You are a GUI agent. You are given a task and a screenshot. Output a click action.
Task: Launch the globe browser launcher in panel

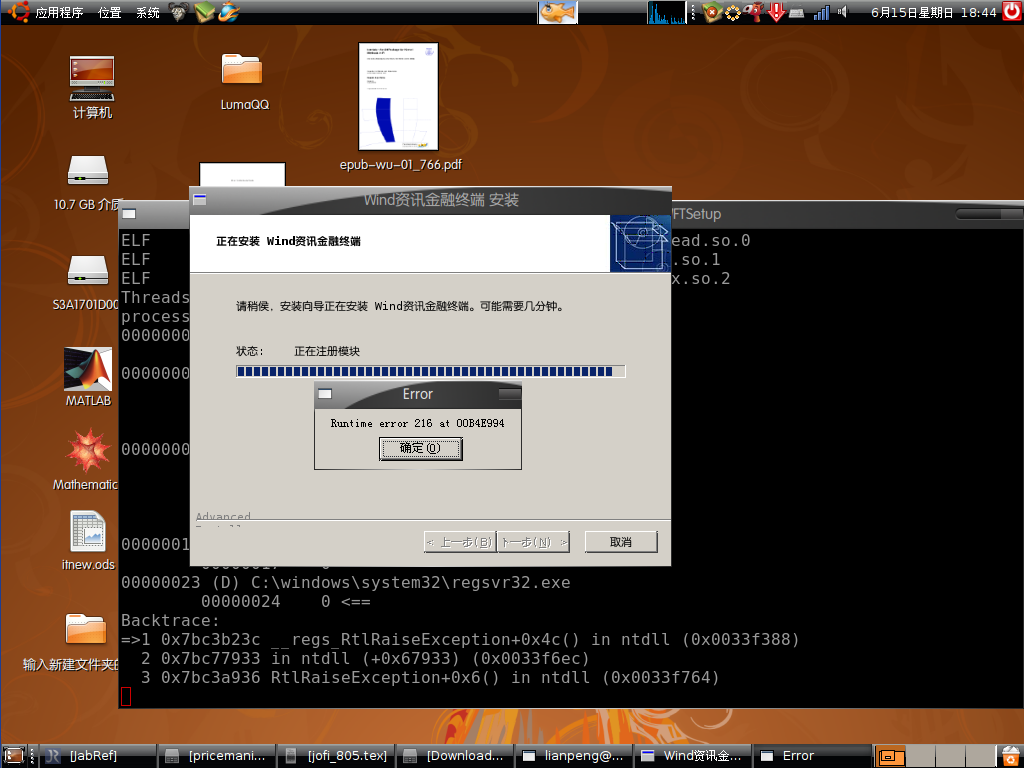point(229,12)
